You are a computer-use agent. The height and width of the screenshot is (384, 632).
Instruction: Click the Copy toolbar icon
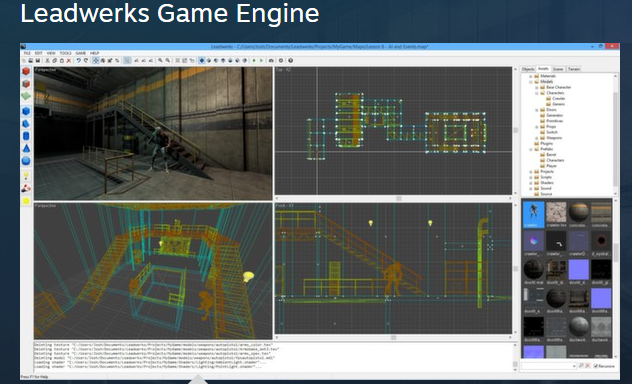[x=54, y=60]
